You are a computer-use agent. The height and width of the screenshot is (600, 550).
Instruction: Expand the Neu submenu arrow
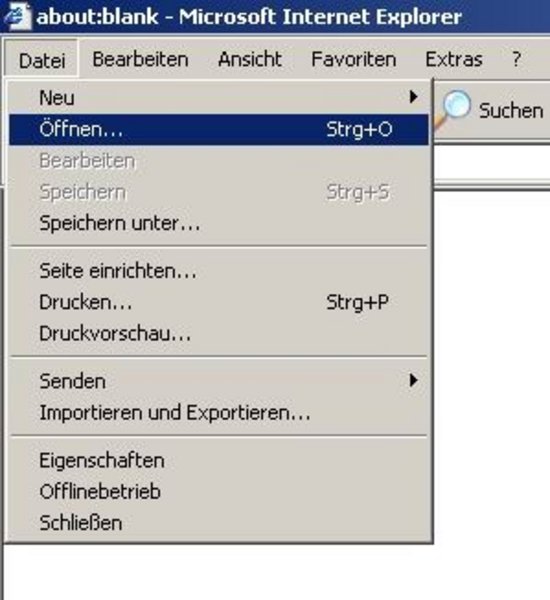pyautogui.click(x=413, y=97)
